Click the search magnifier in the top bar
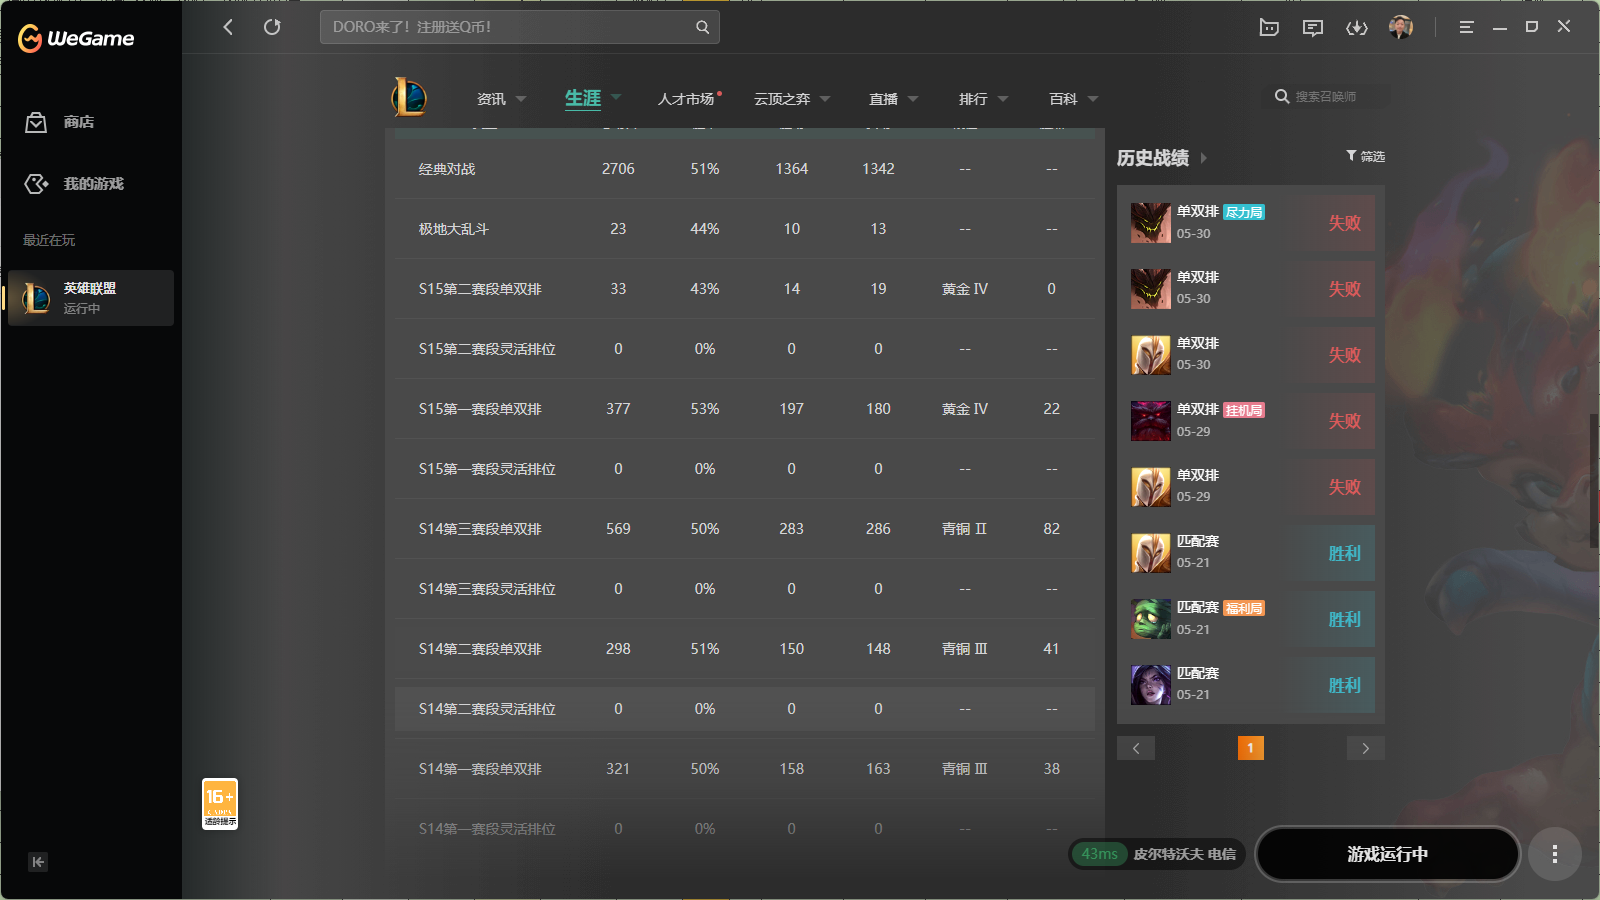1600x900 pixels. 702,27
